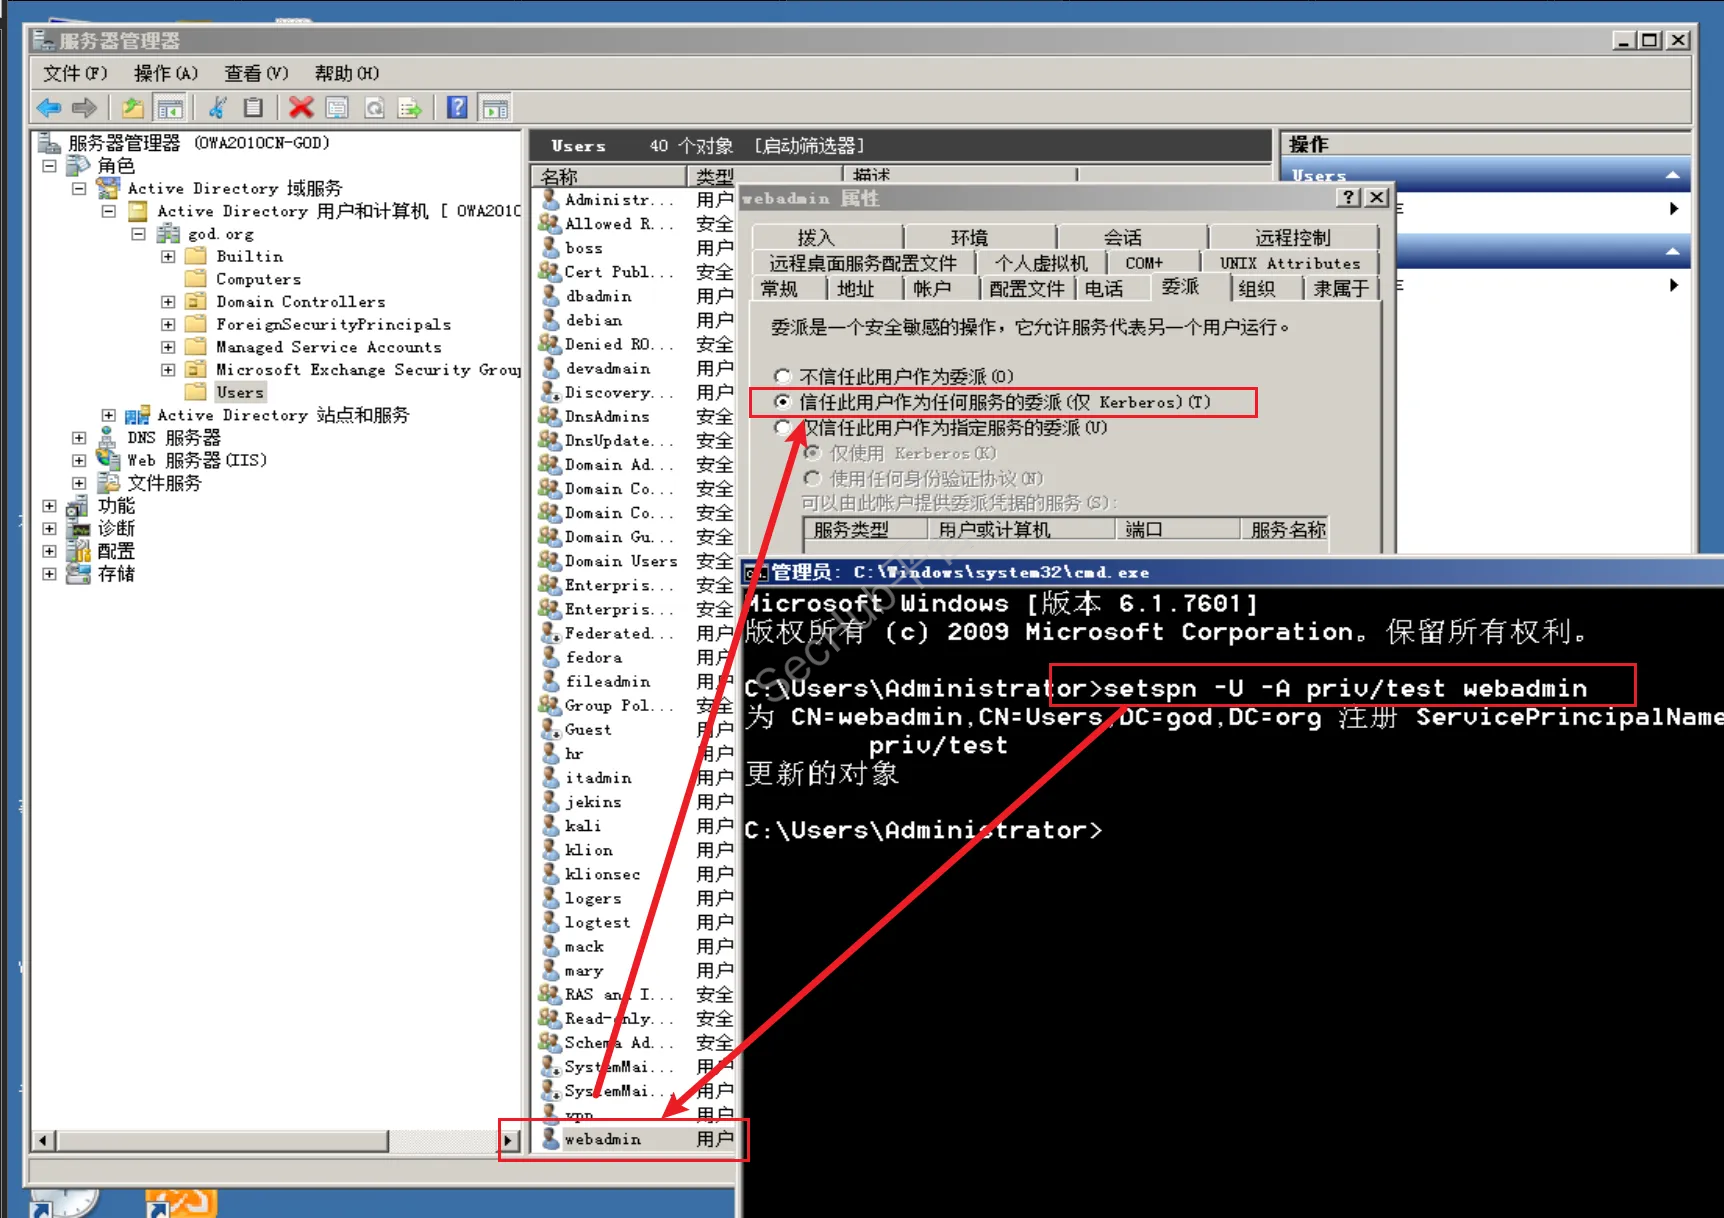Click the refresh toolbar icon
1724x1218 pixels.
(374, 108)
